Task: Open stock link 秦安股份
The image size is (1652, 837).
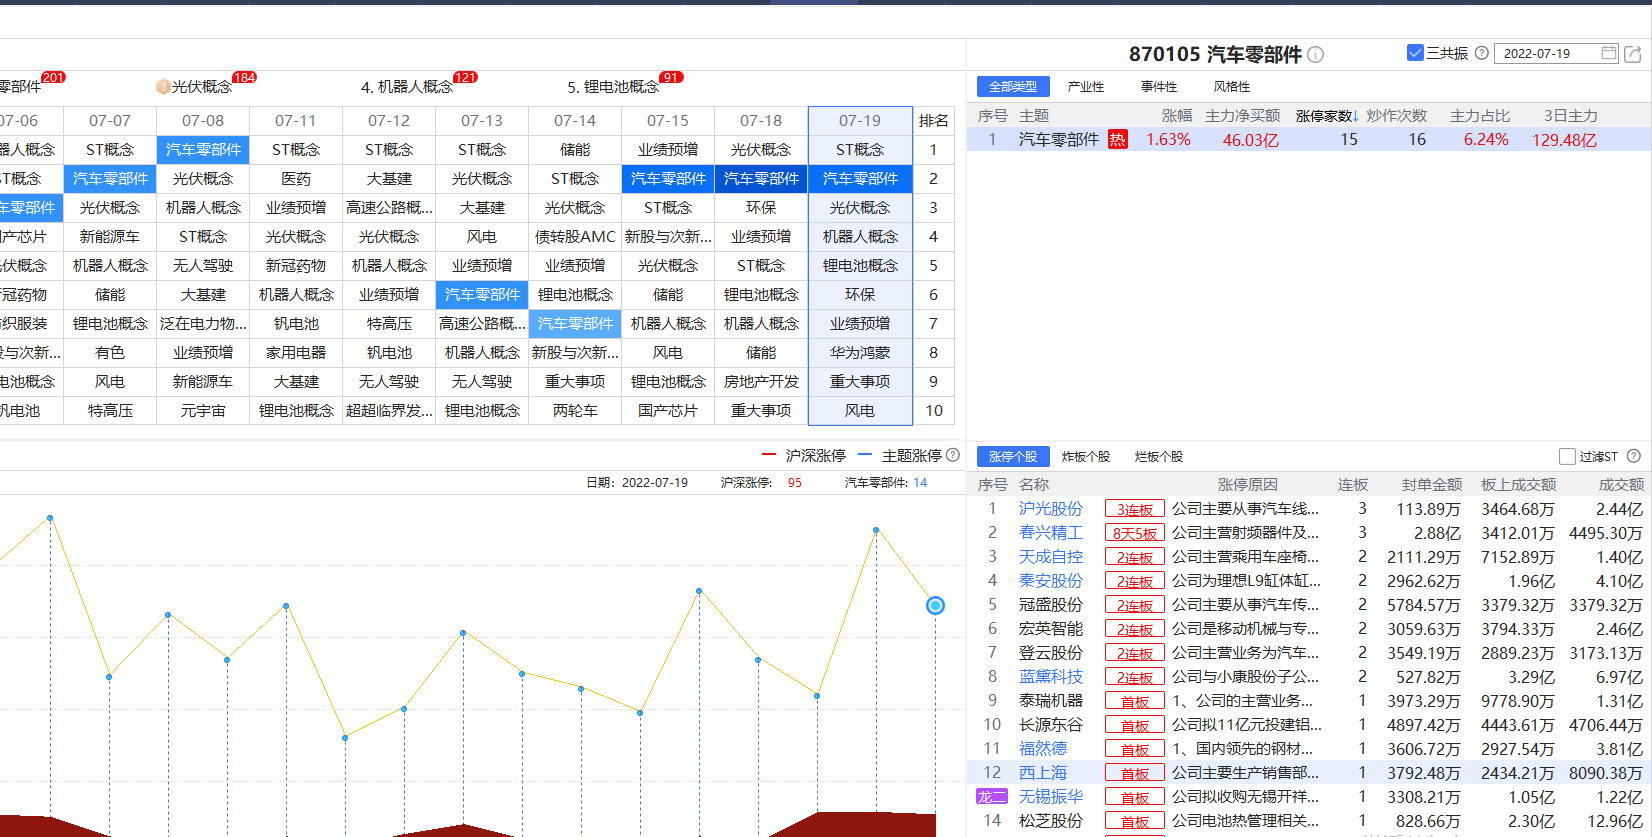Action: point(1051,581)
